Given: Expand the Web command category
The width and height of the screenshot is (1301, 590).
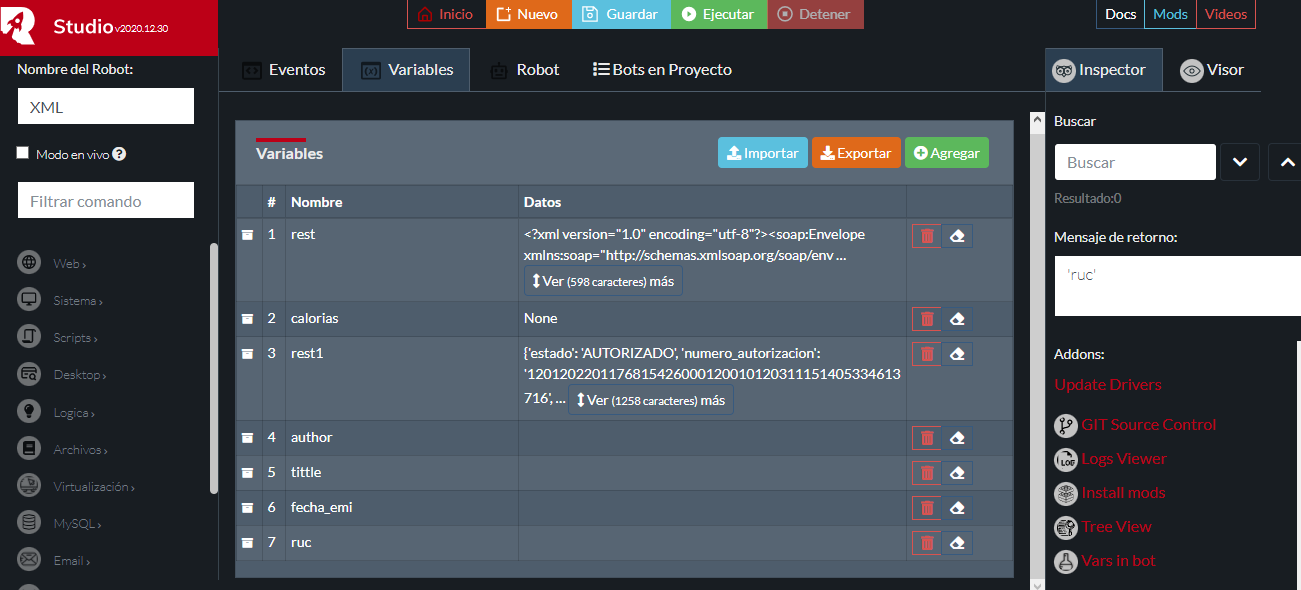Looking at the screenshot, I should [x=68, y=264].
